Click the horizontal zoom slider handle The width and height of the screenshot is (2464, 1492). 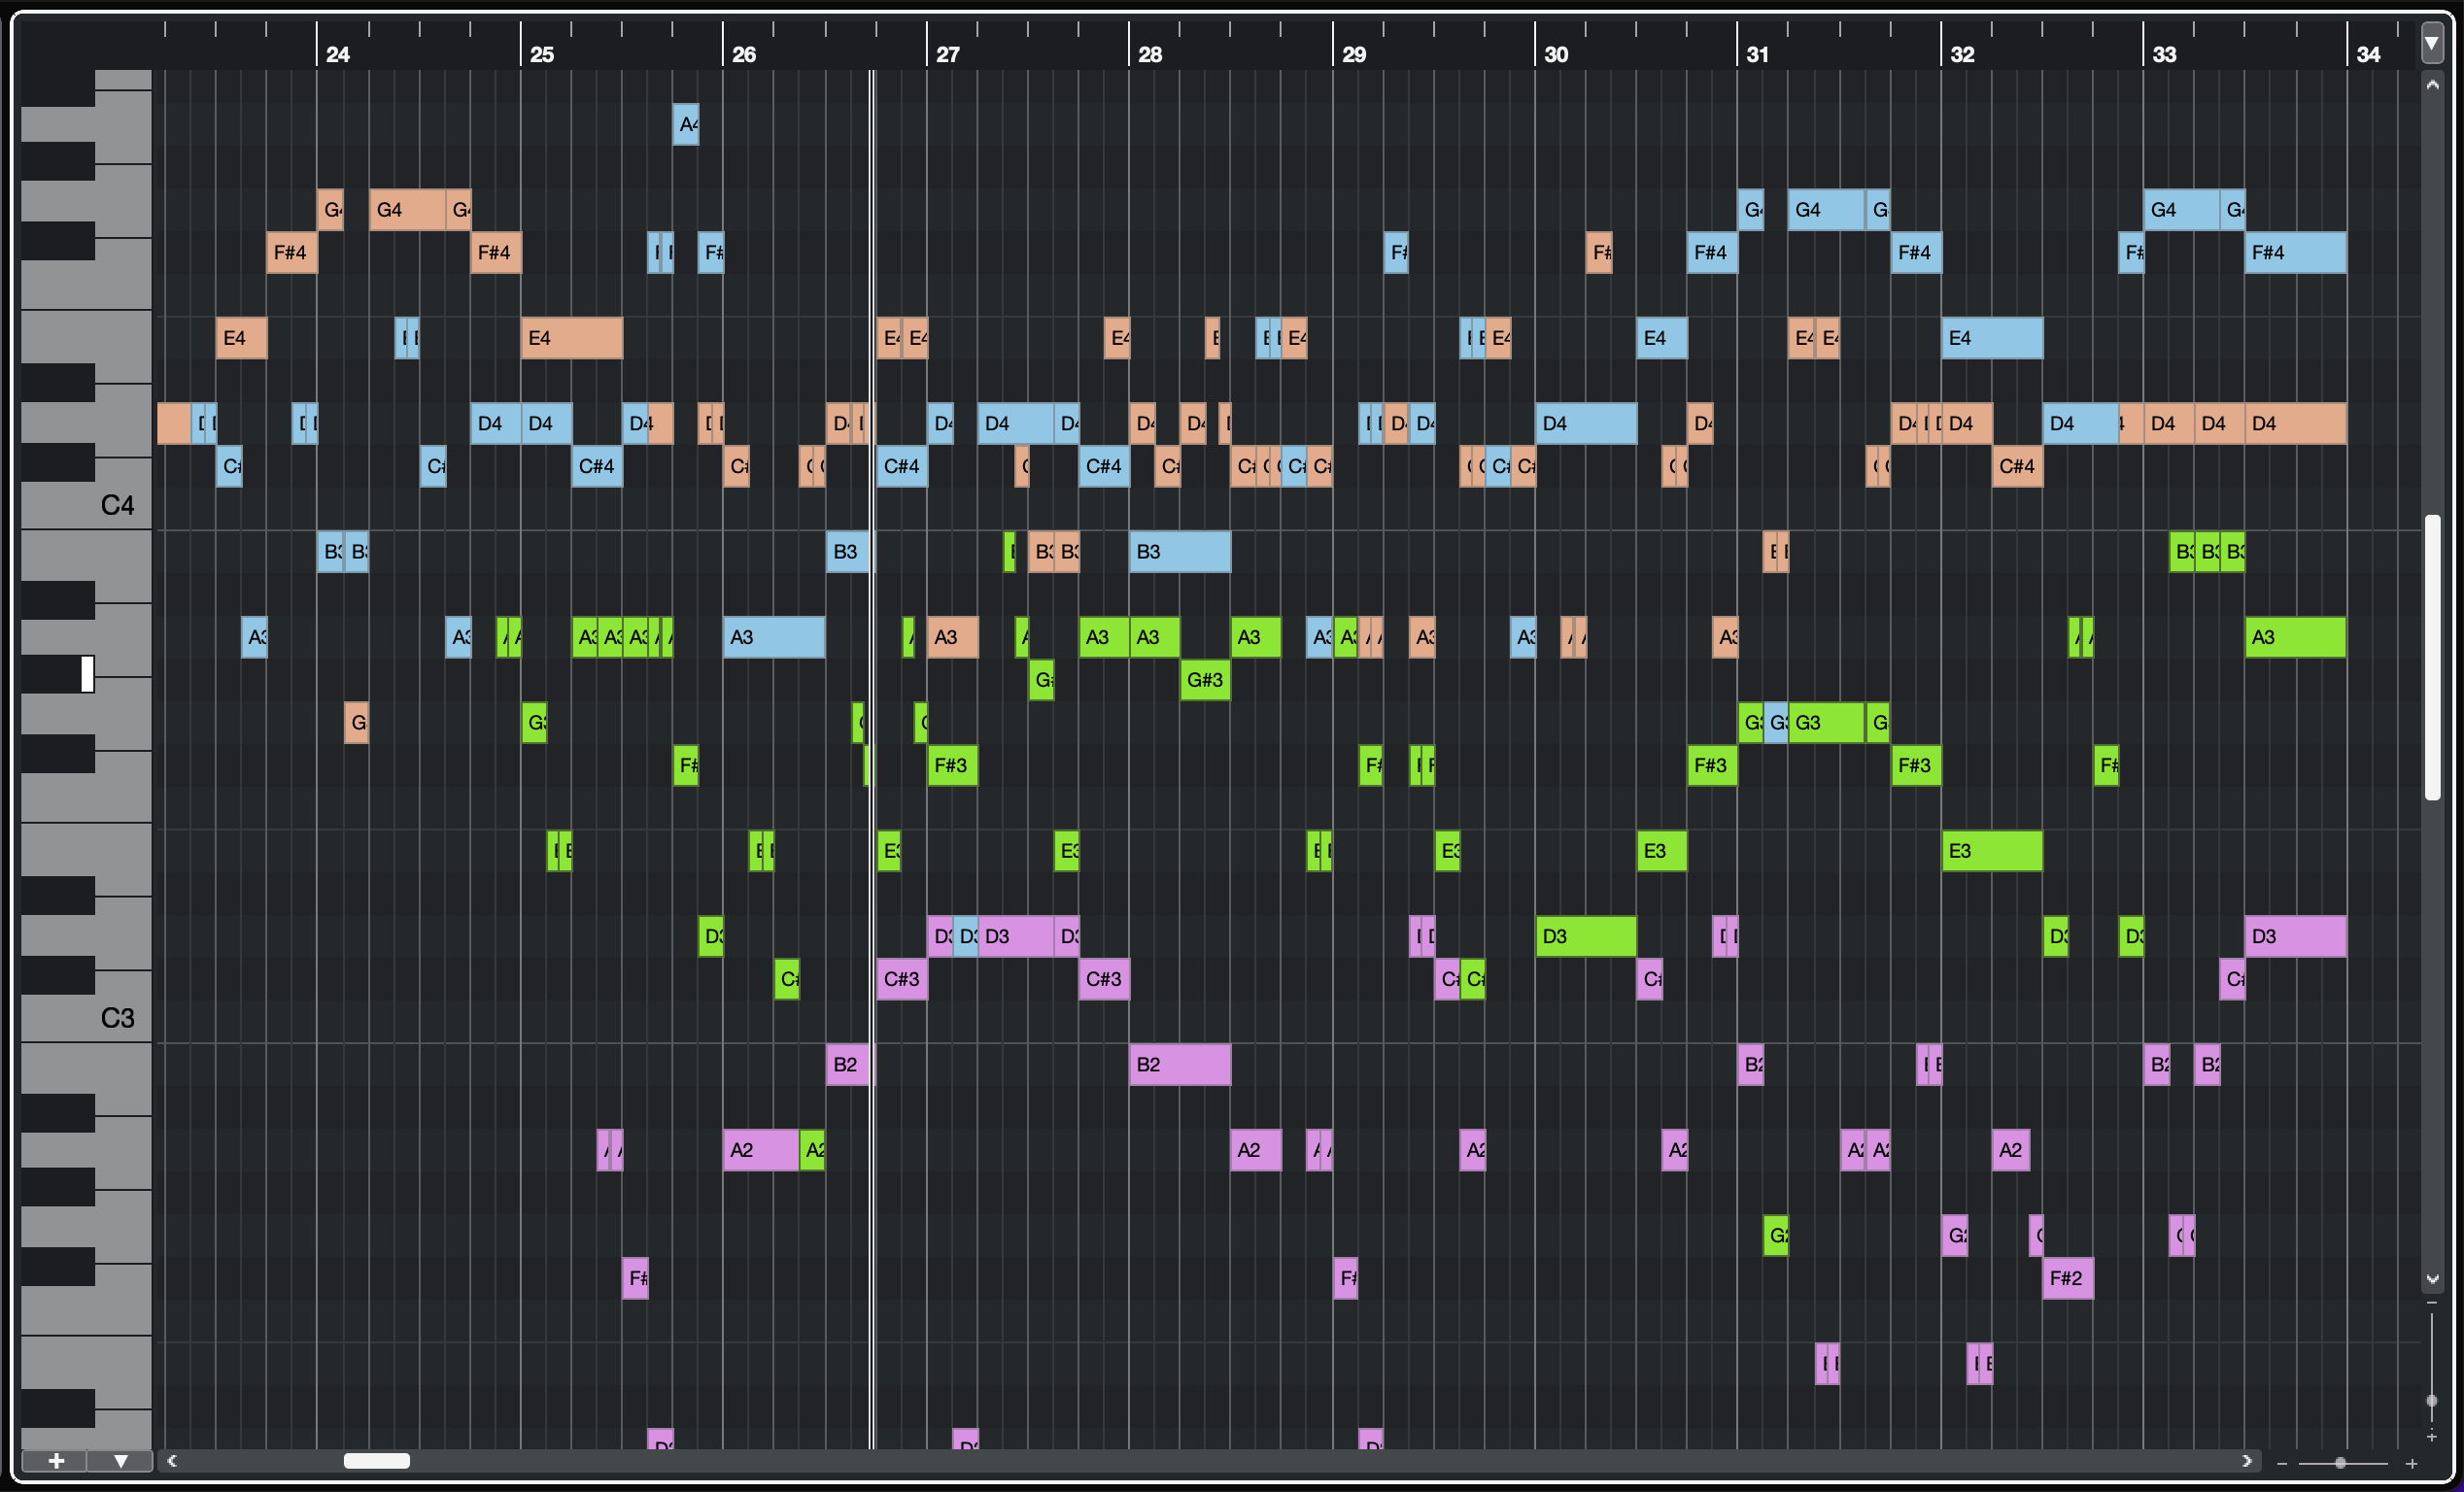2340,1463
